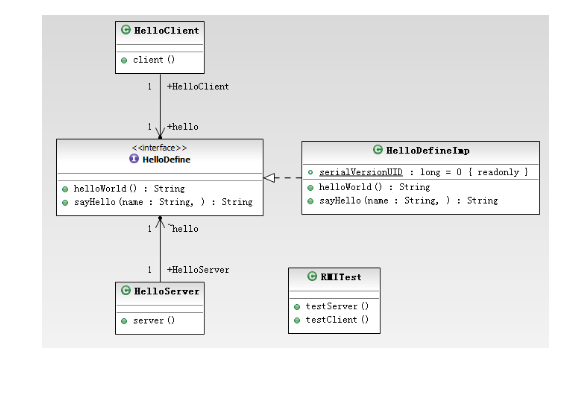Click the green class icon beside HelloDefineImp
The height and width of the screenshot is (404, 587).
coord(378,150)
